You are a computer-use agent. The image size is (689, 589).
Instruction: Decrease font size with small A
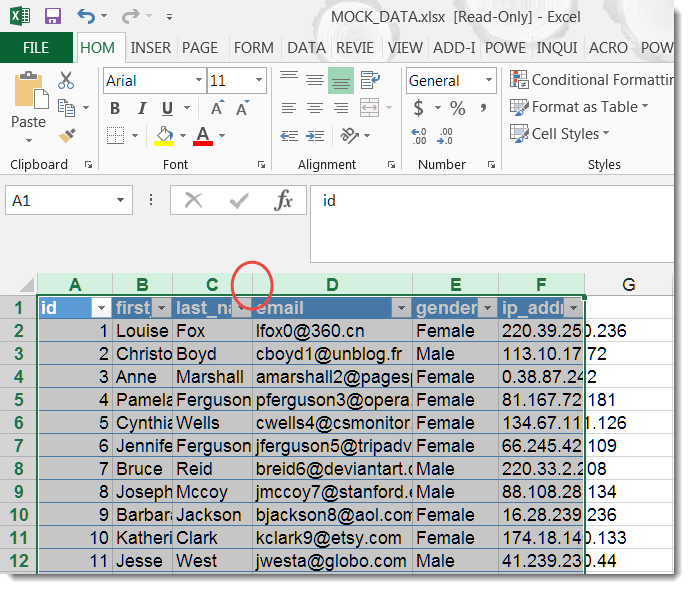click(x=243, y=108)
